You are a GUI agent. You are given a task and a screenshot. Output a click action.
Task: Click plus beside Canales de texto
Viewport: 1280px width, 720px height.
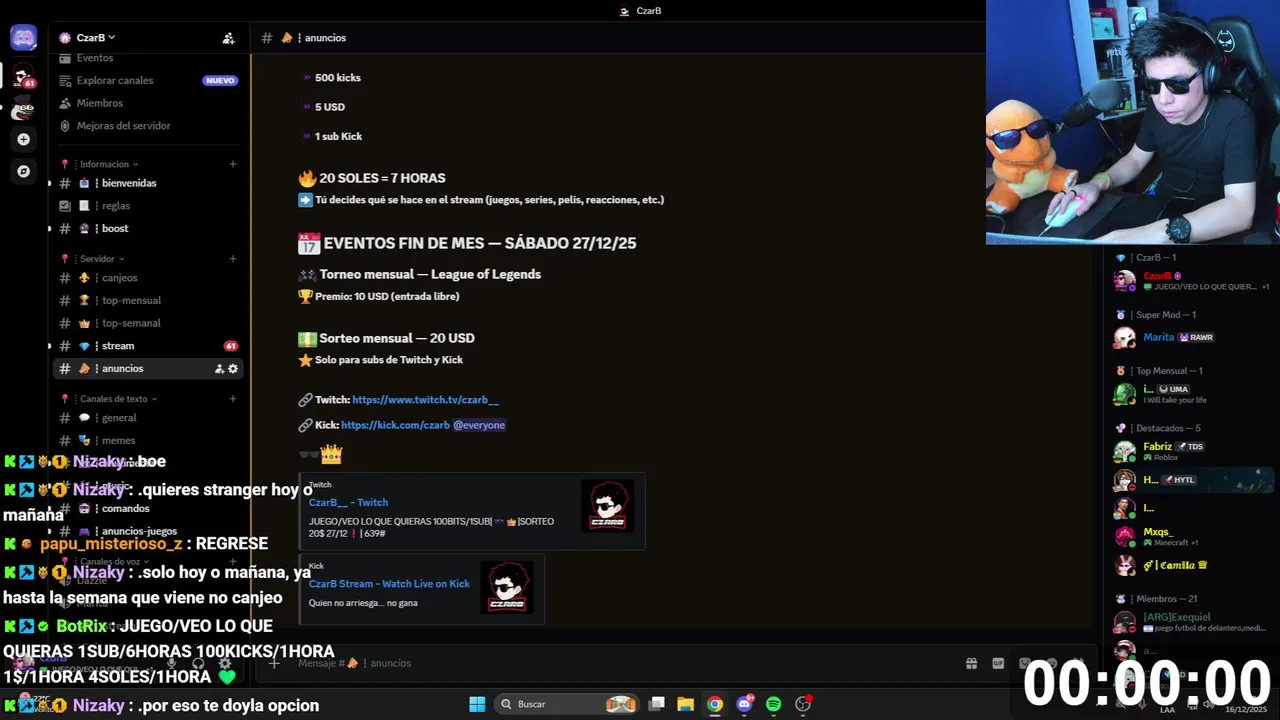[233, 398]
